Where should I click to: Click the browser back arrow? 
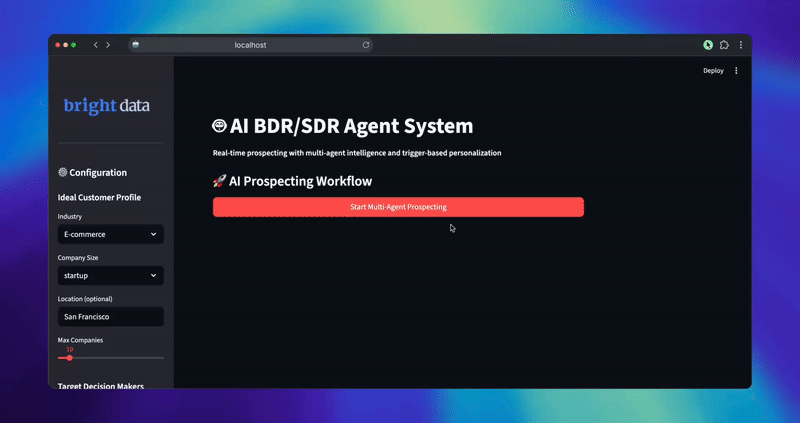(x=95, y=45)
